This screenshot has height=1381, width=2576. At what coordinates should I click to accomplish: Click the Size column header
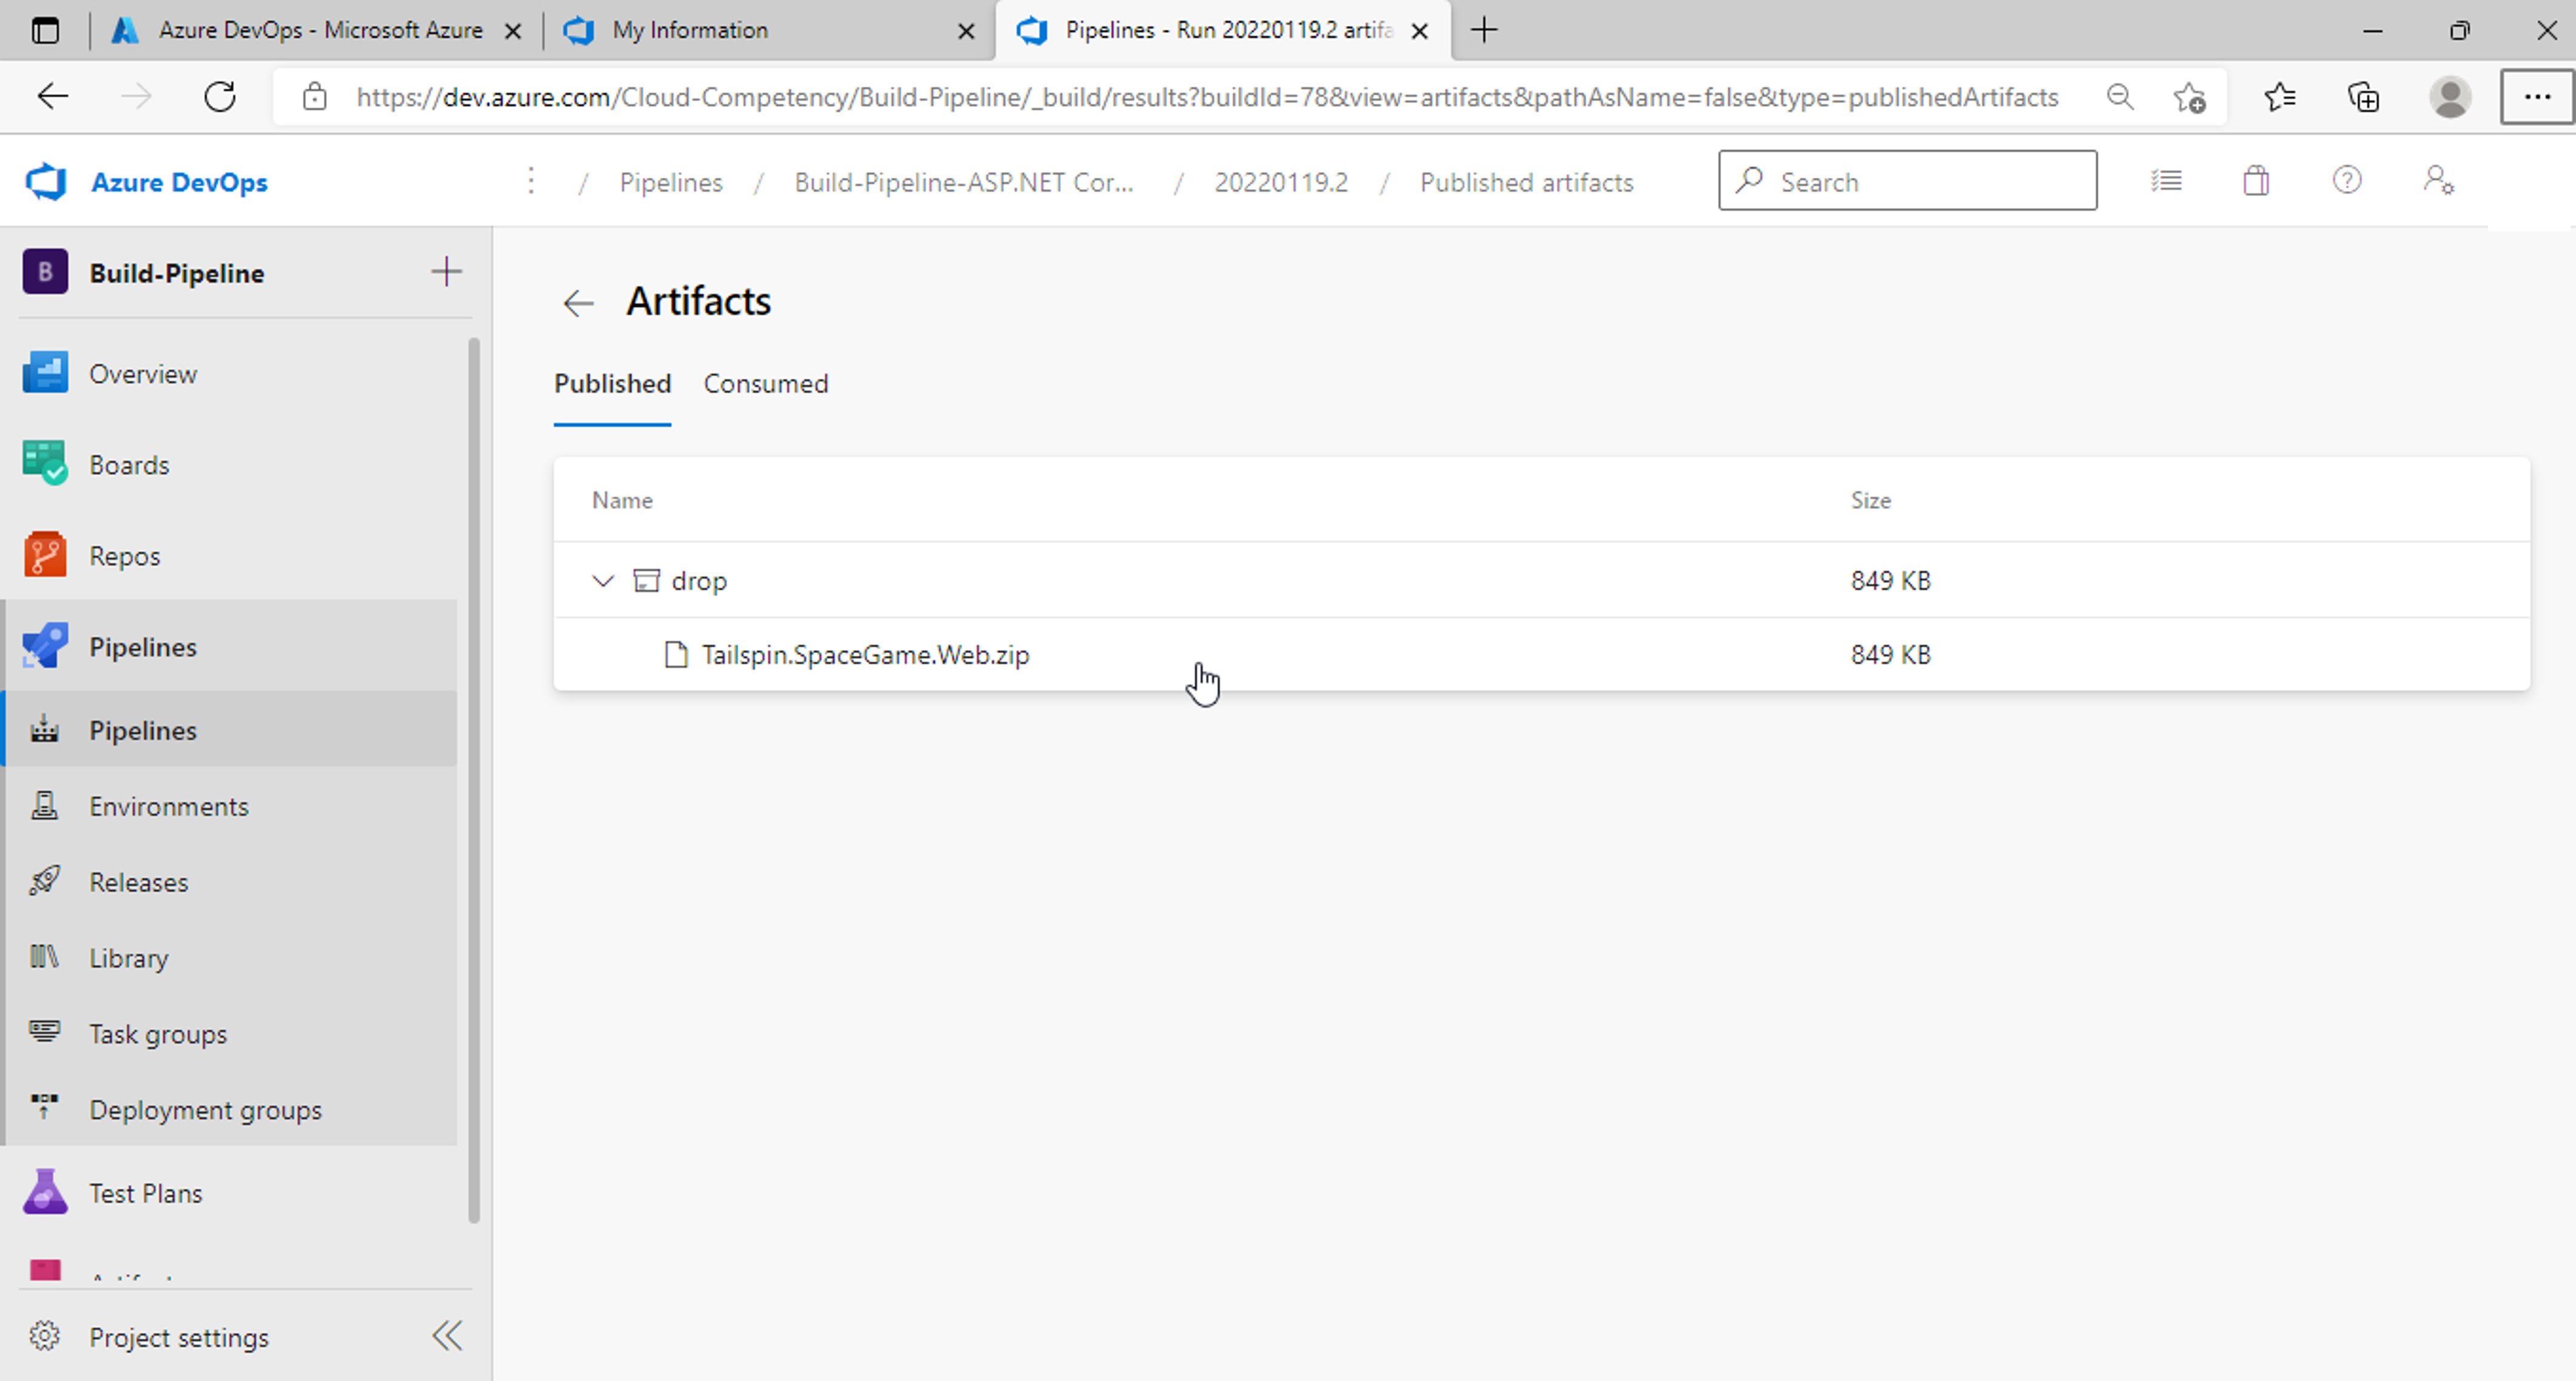(1870, 500)
